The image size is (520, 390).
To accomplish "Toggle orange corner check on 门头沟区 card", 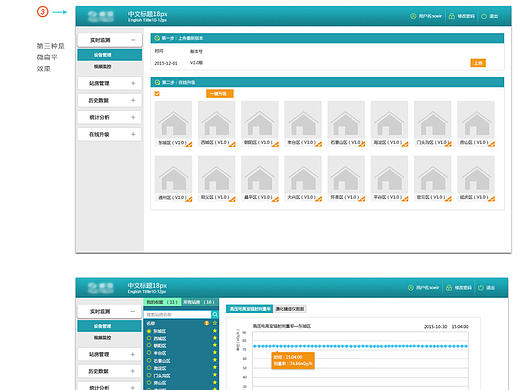I will (x=448, y=144).
